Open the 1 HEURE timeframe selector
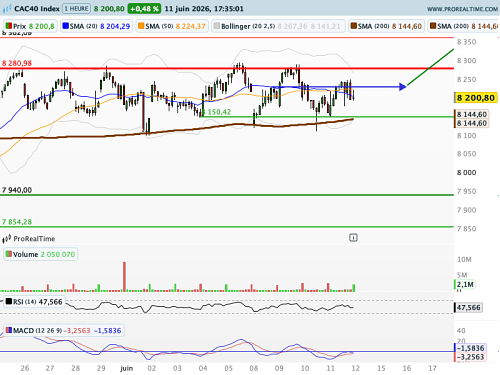 [77, 9]
